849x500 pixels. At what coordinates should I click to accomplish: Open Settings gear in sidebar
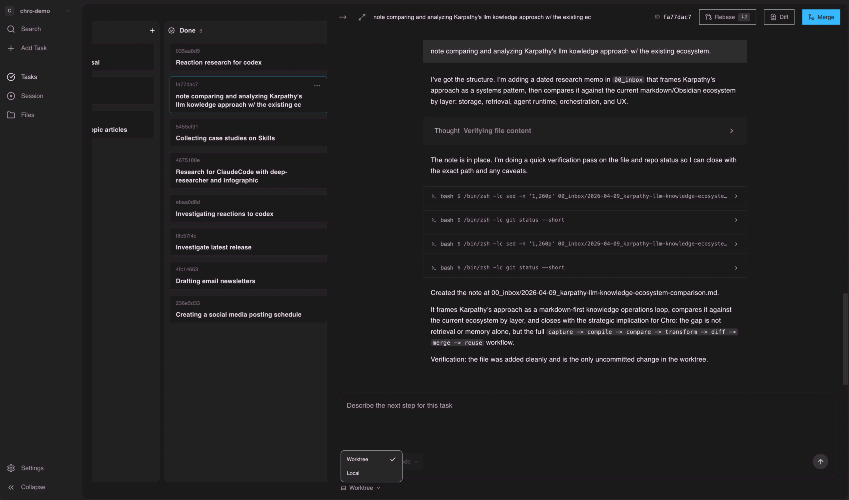[11, 468]
